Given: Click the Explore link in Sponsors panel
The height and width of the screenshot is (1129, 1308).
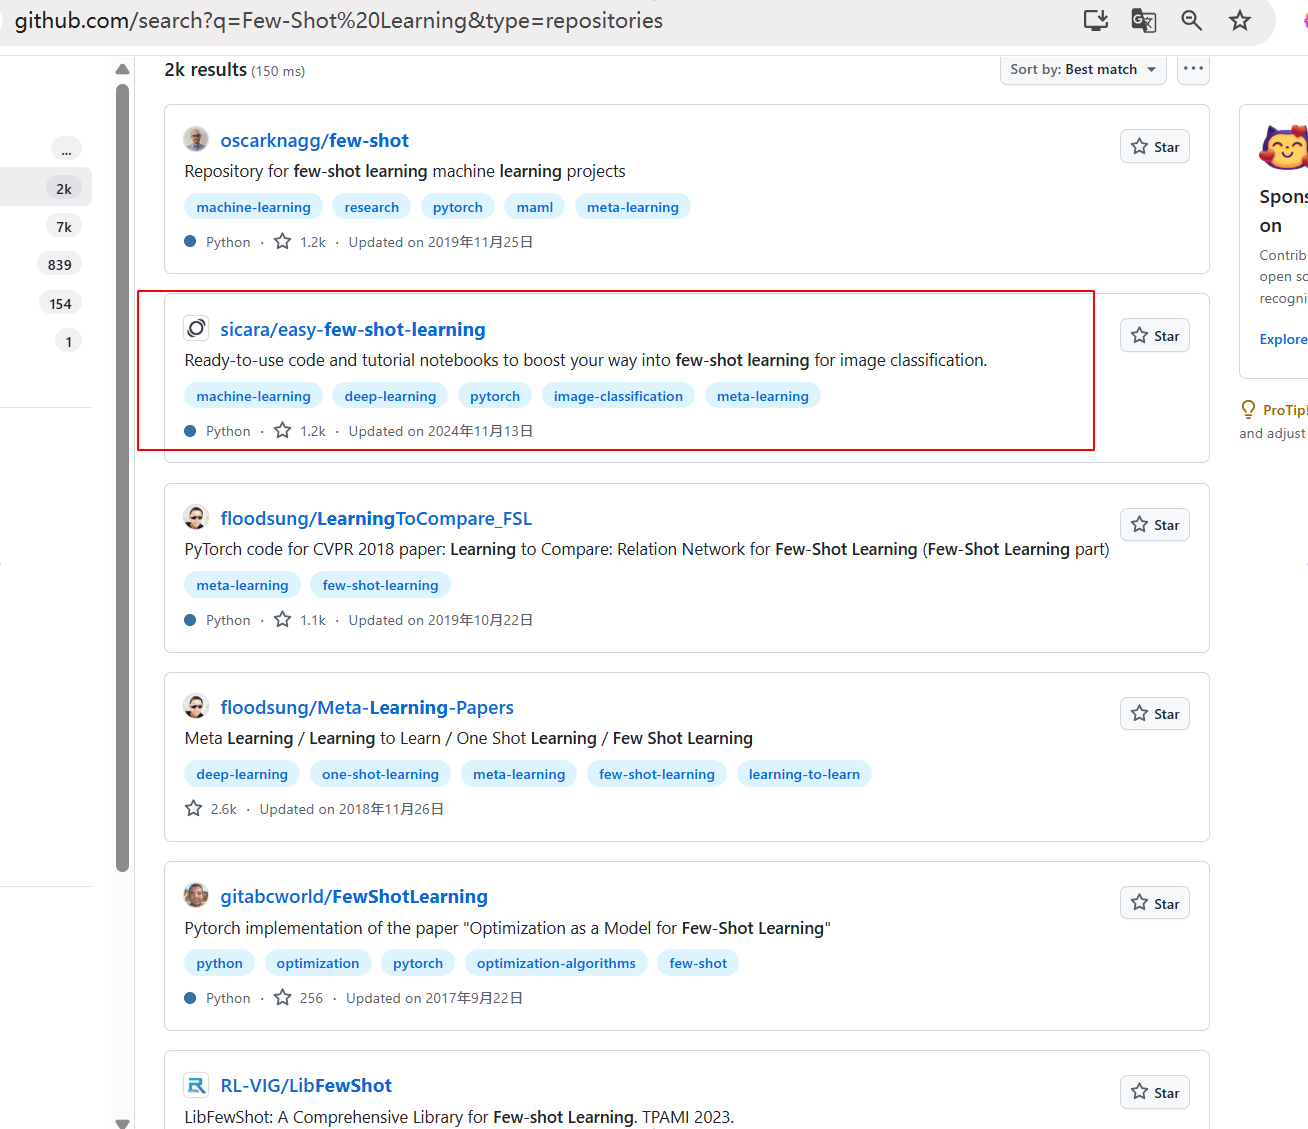Looking at the screenshot, I should (x=1283, y=339).
